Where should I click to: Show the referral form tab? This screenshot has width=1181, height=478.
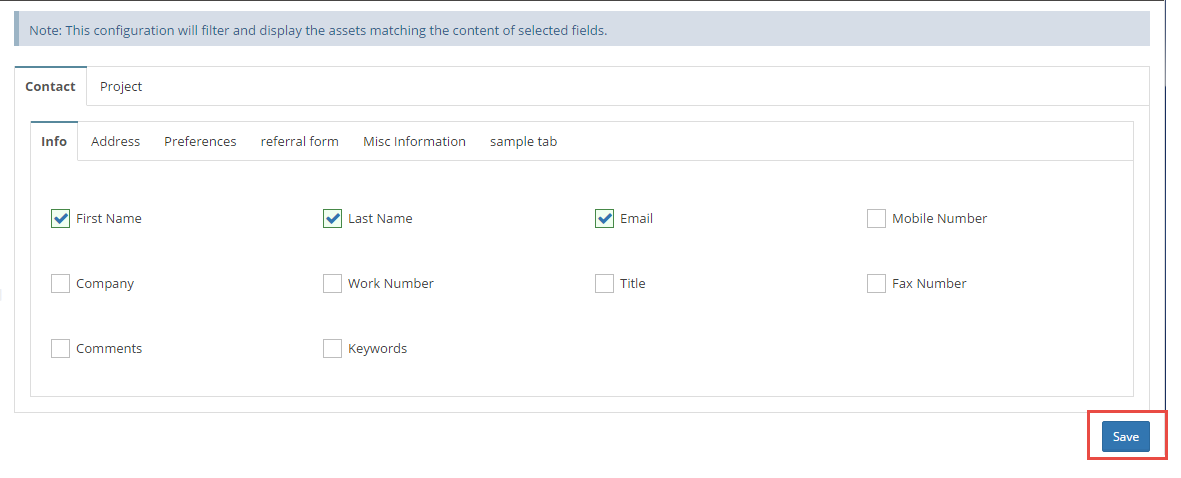(x=299, y=142)
